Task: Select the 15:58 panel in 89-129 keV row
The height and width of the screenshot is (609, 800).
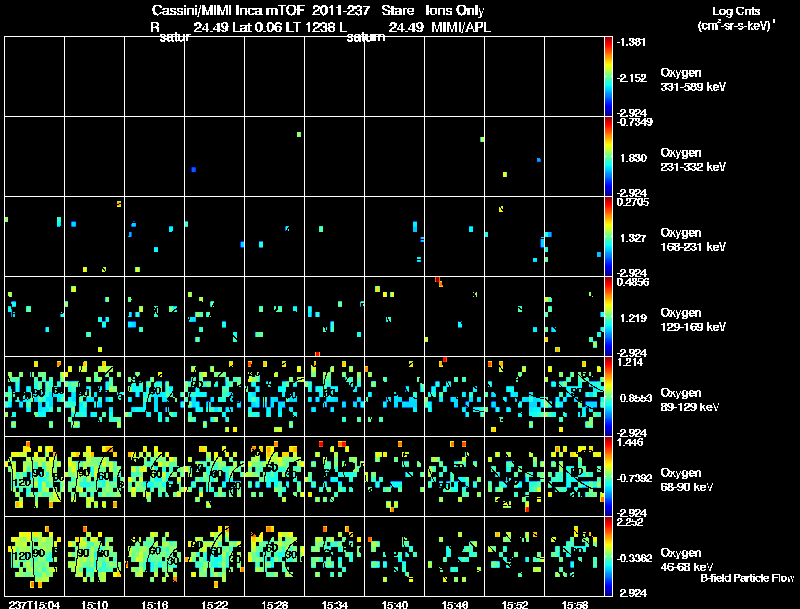Action: point(574,396)
